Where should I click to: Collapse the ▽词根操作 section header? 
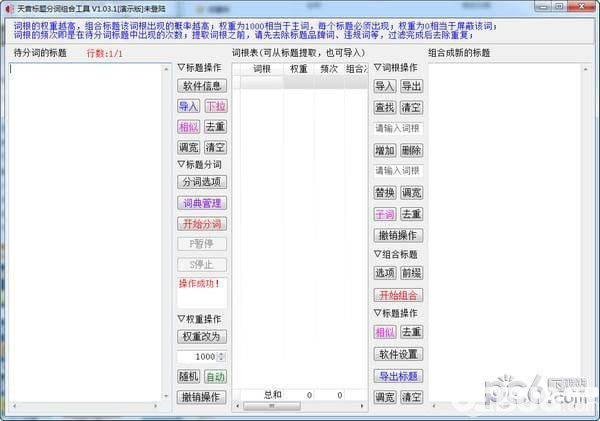pos(396,68)
